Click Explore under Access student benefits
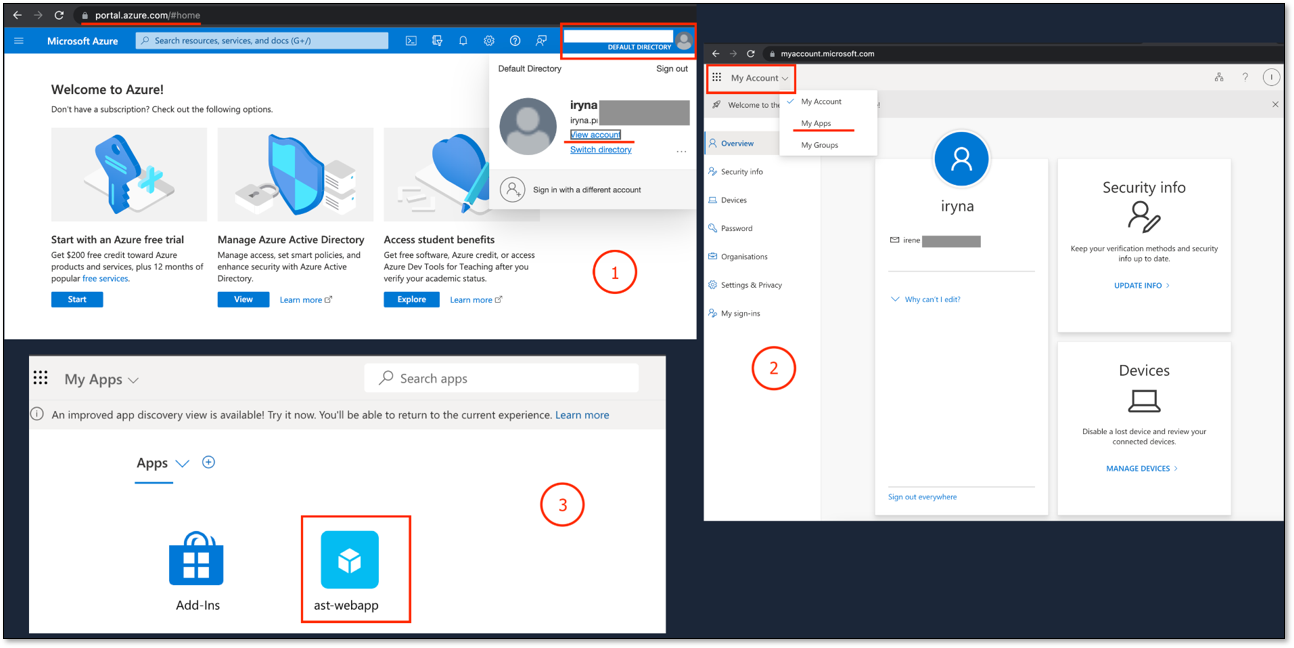 pyautogui.click(x=411, y=299)
